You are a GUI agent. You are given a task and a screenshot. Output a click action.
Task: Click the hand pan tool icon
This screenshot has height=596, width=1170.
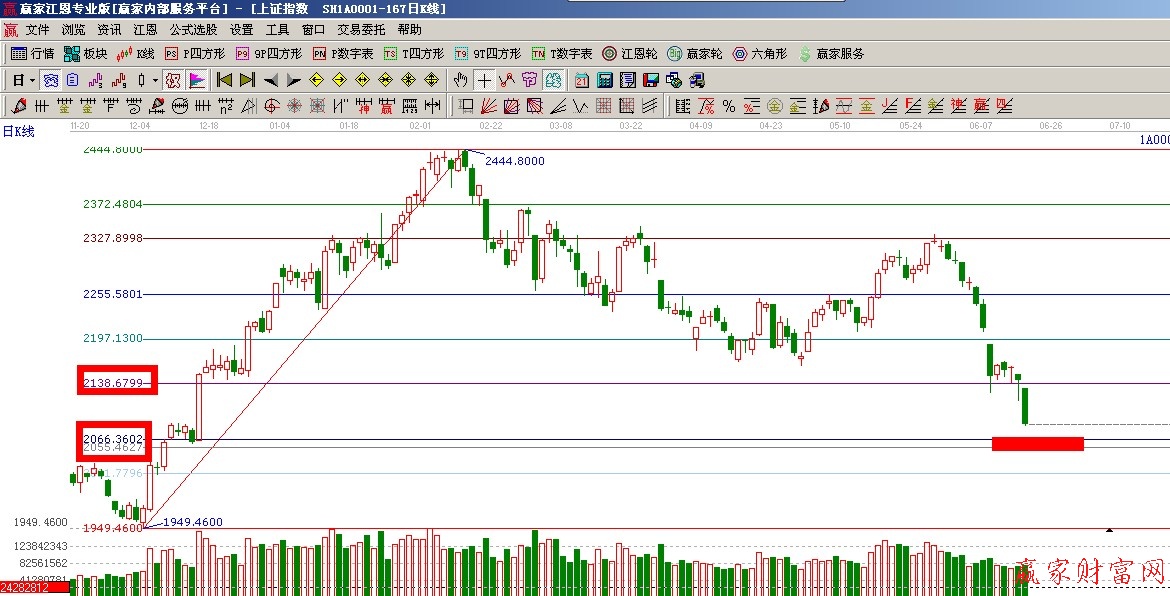point(460,80)
